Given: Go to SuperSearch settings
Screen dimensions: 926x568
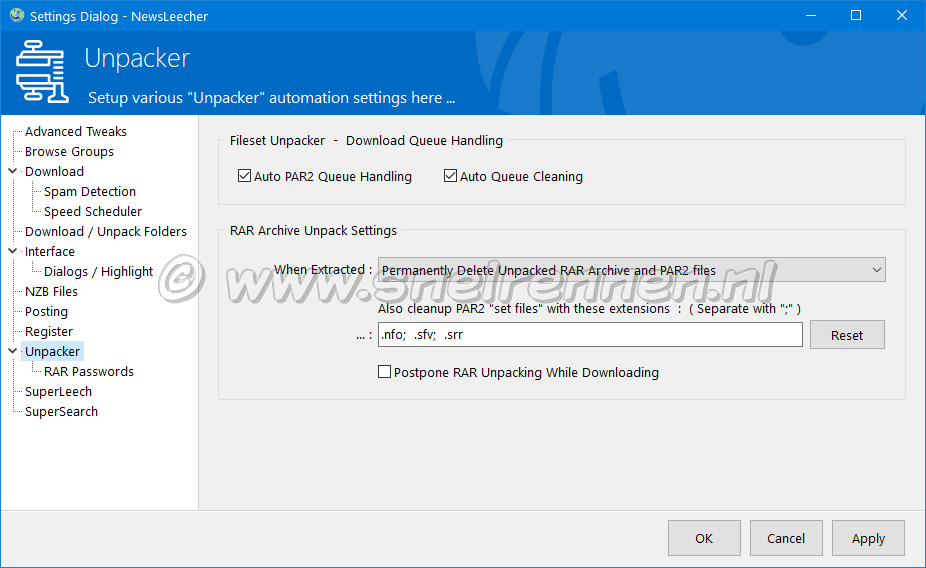Looking at the screenshot, I should (61, 412).
